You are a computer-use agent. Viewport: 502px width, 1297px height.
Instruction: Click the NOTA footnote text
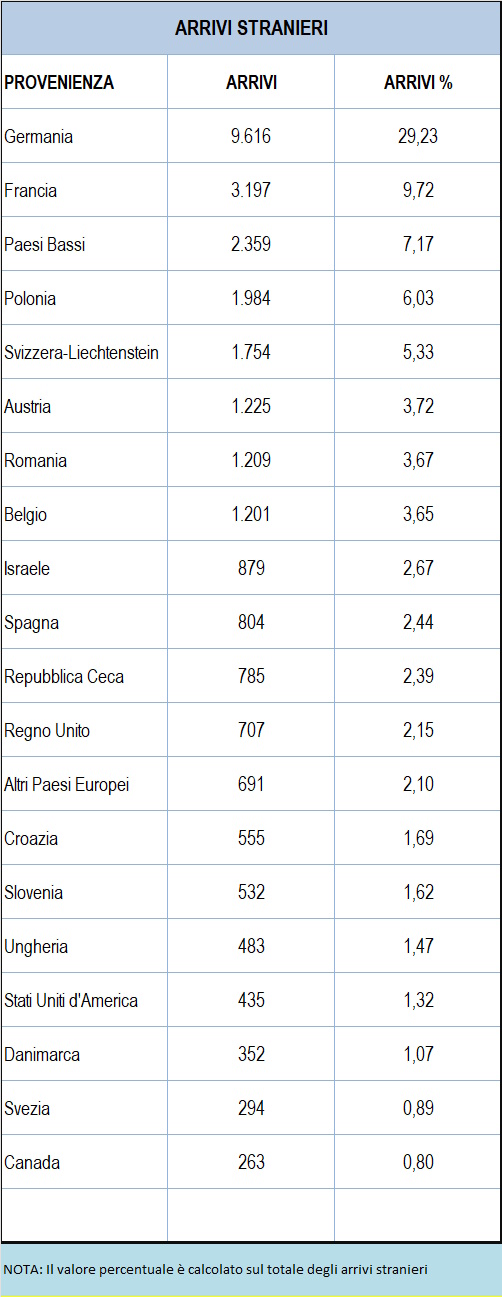pos(216,1269)
